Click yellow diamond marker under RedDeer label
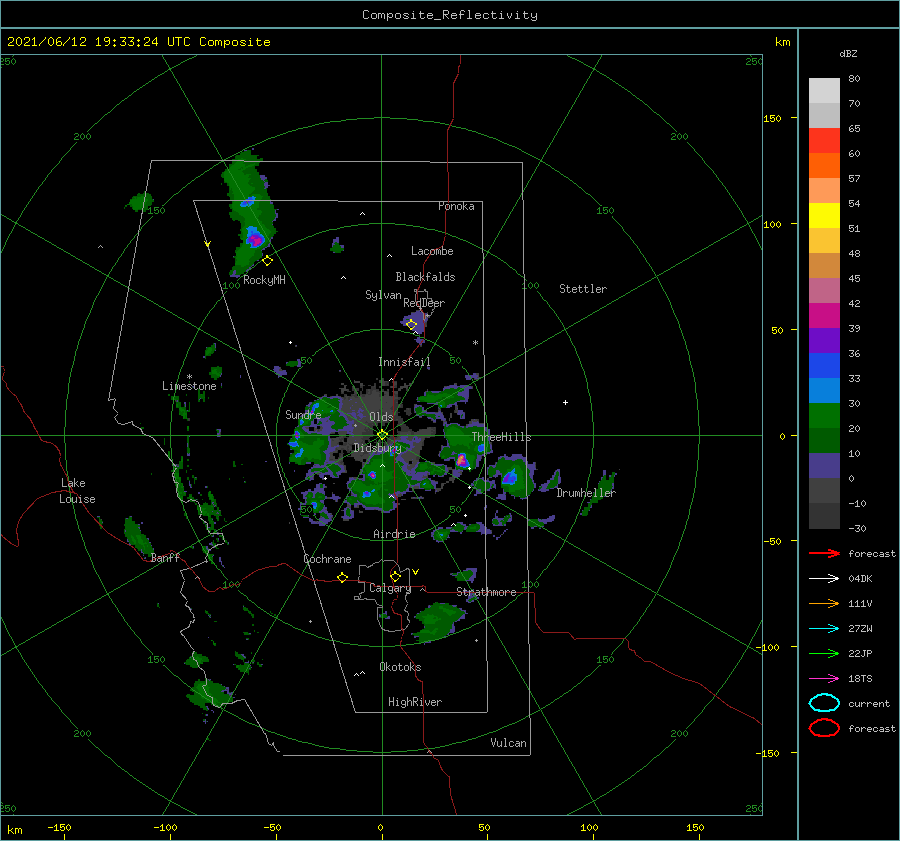900x841 pixels. [412, 325]
